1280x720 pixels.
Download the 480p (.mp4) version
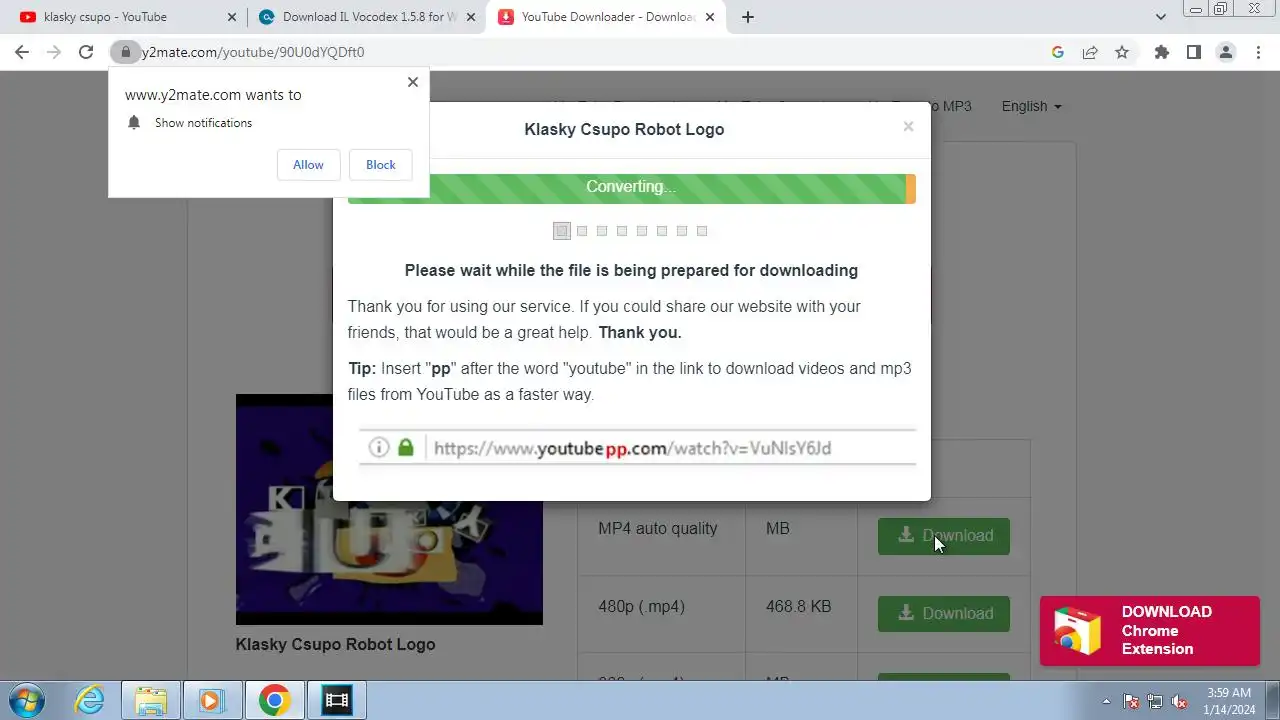(x=944, y=614)
